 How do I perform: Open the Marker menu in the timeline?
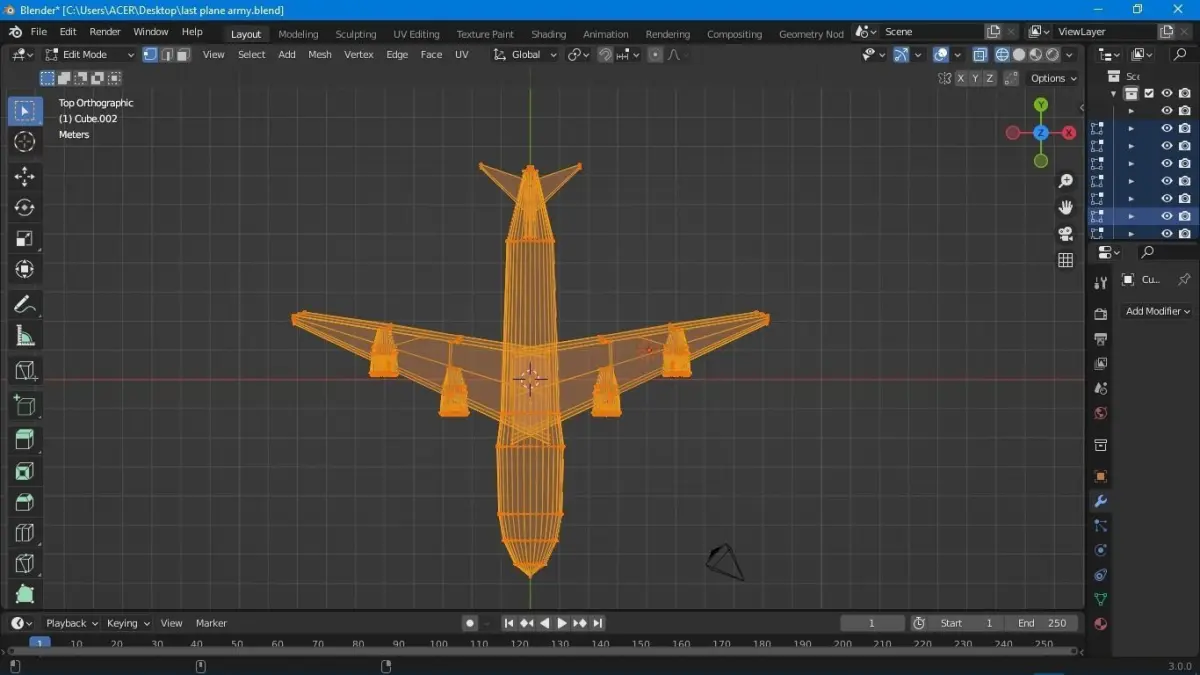tap(211, 623)
